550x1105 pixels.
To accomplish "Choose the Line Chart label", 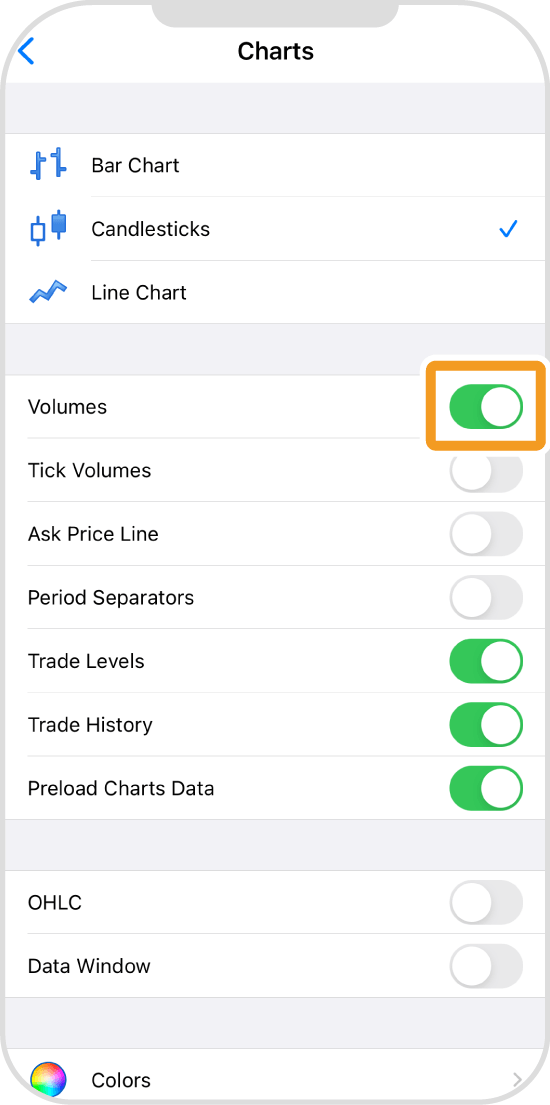I will [x=139, y=292].
